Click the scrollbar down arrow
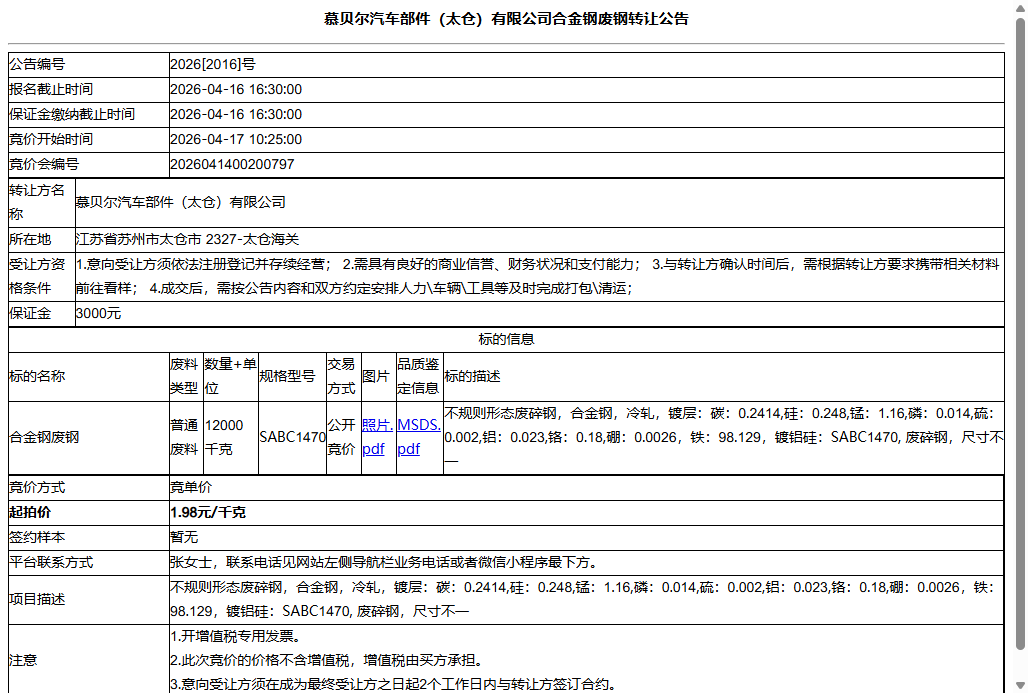This screenshot has height=693, width=1028. tap(1020, 685)
